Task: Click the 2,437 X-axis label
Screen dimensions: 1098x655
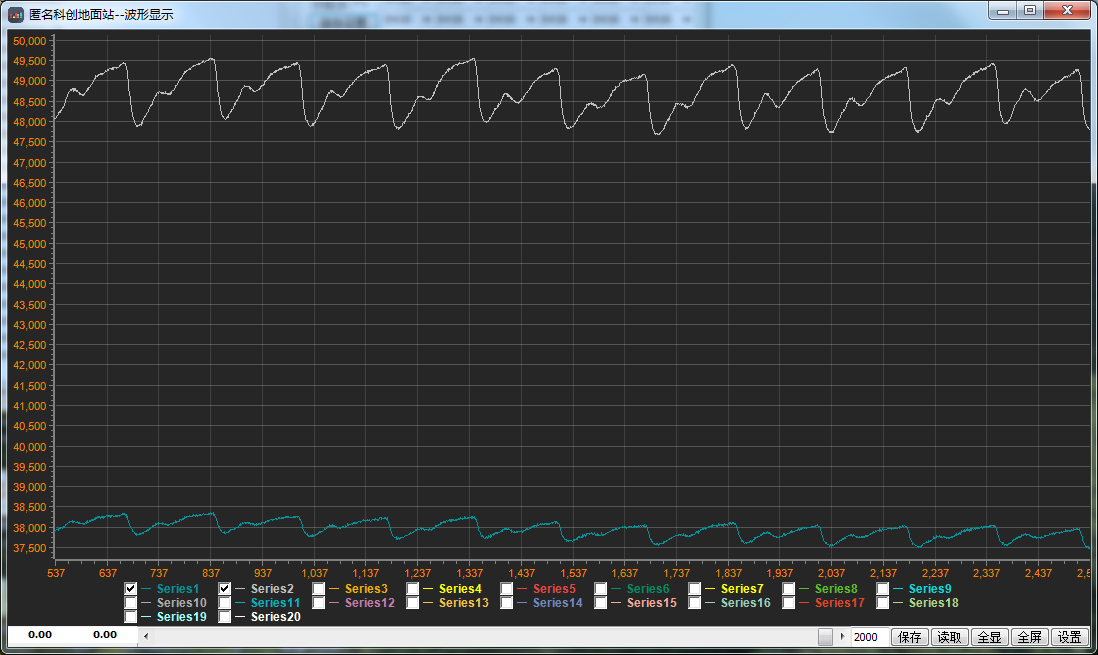Action: tap(1038, 573)
